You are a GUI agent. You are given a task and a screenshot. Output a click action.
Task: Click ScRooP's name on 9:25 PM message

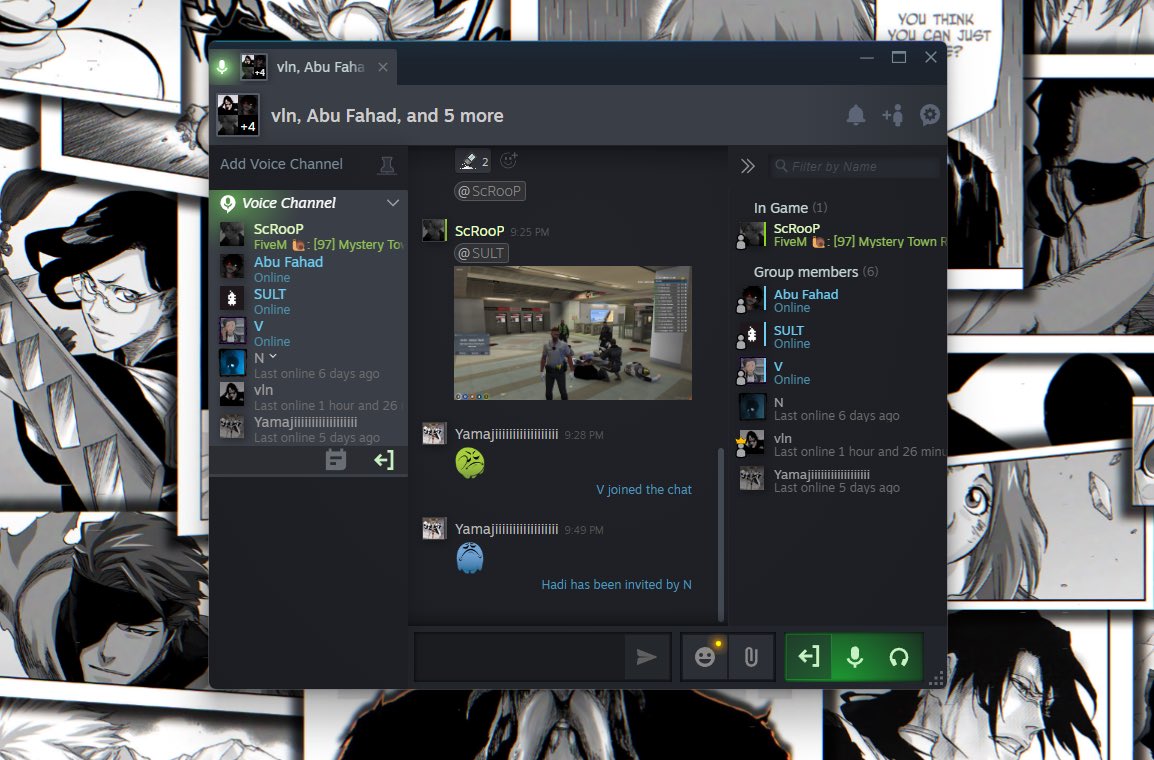(479, 231)
